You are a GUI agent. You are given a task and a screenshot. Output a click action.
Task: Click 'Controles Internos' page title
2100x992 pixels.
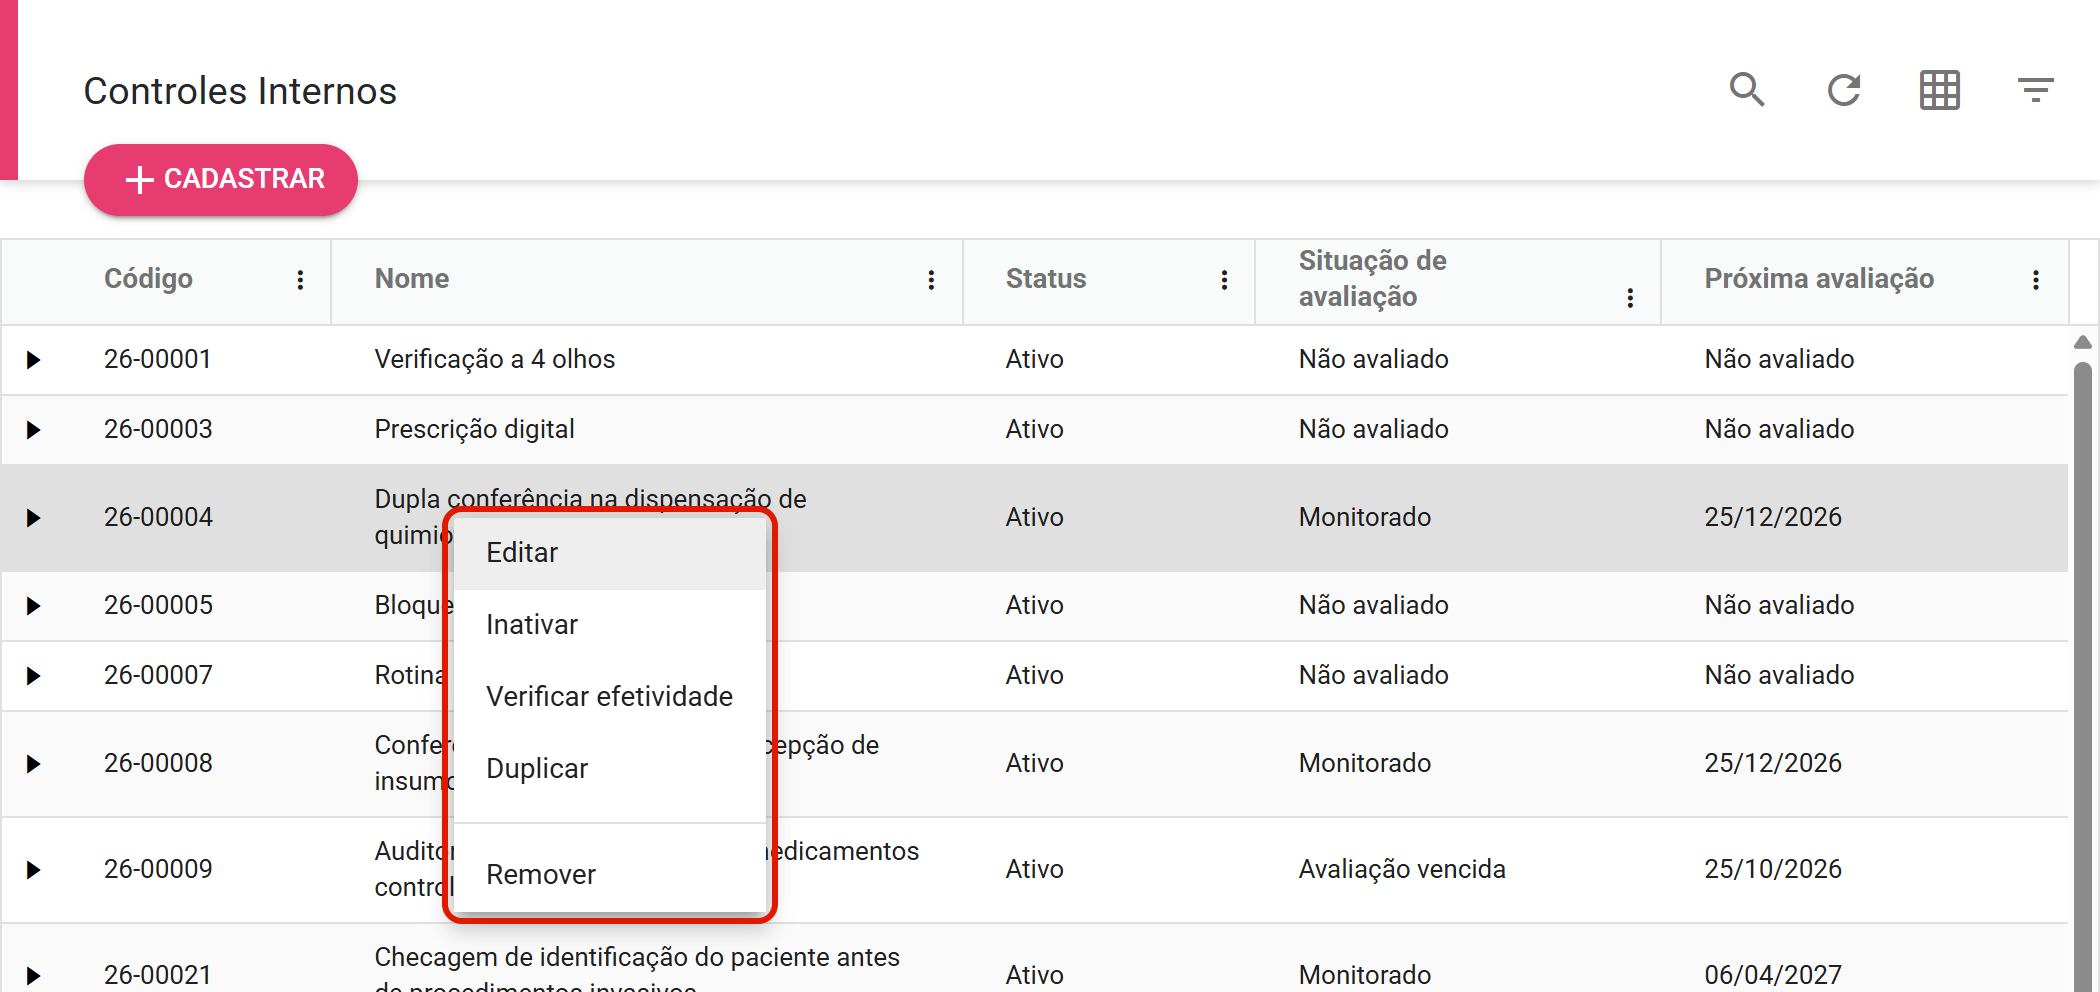point(240,91)
